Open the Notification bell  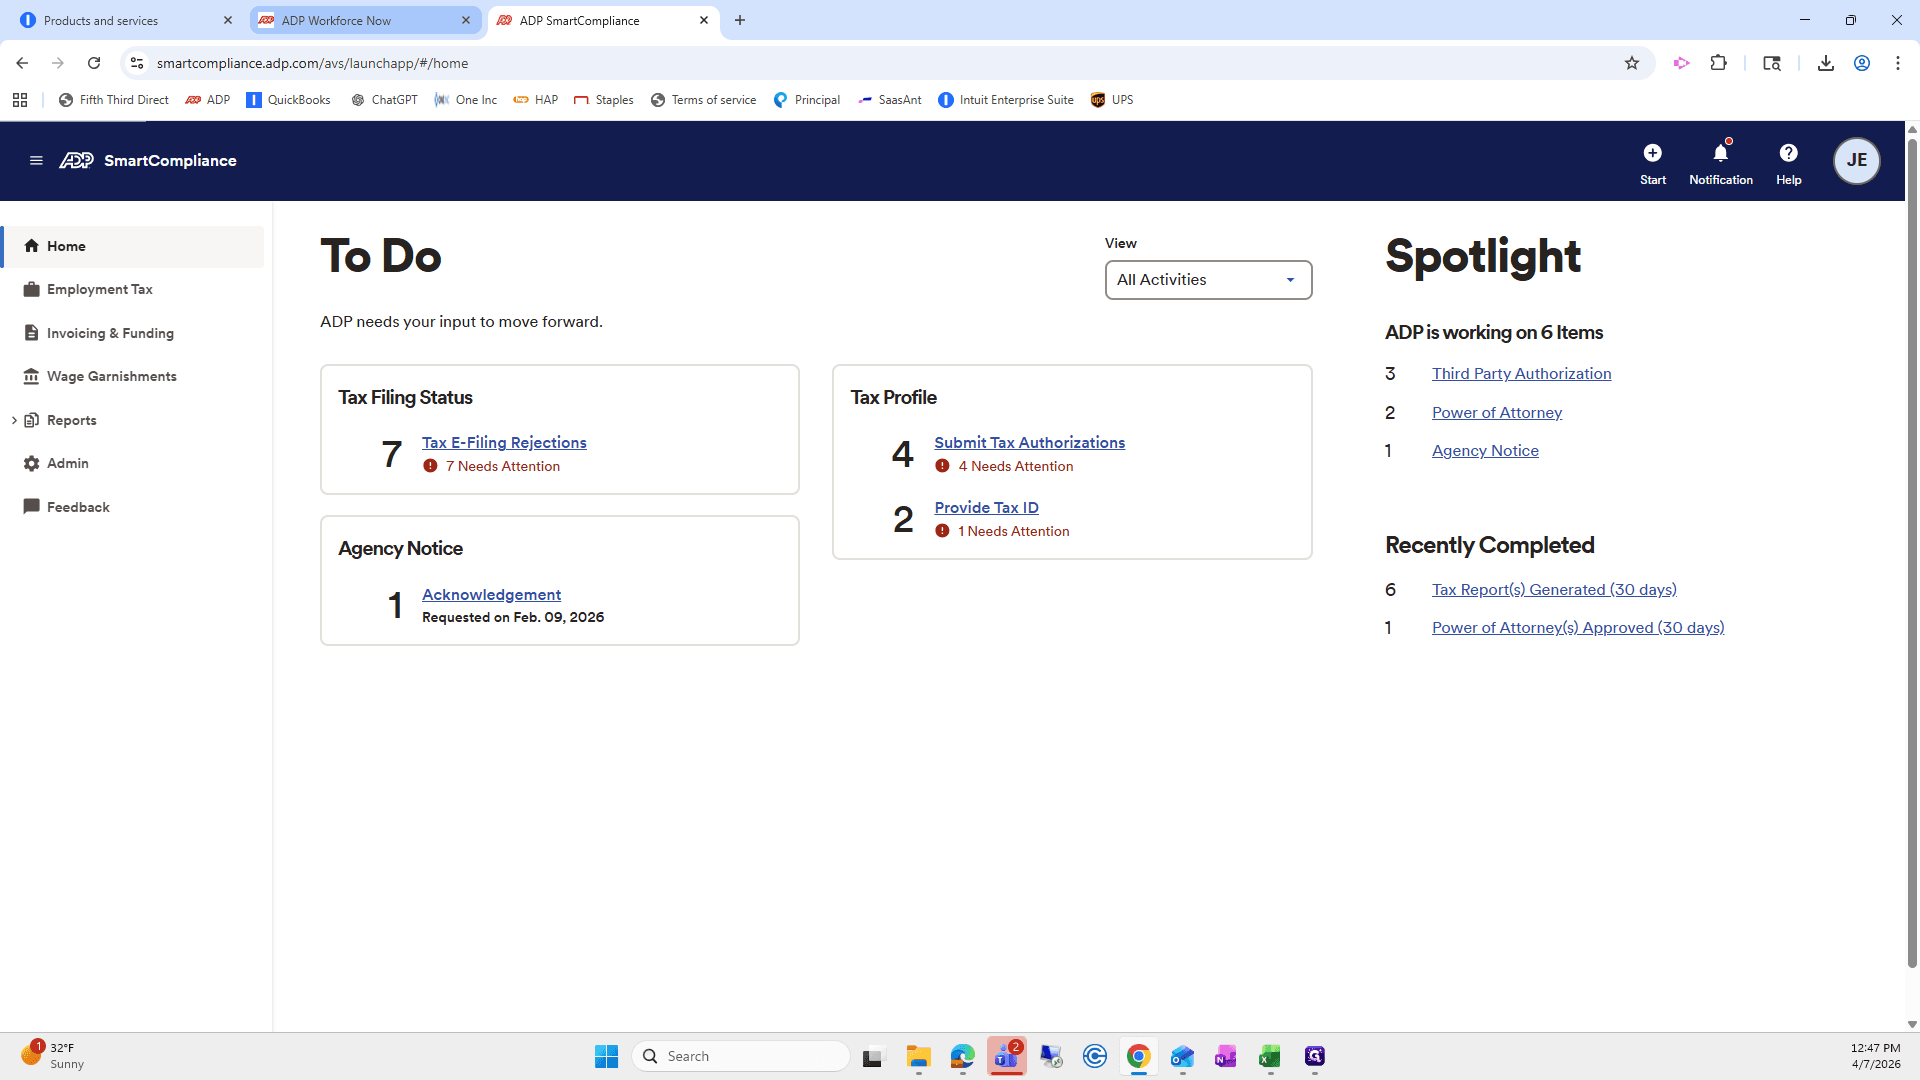[1720, 163]
